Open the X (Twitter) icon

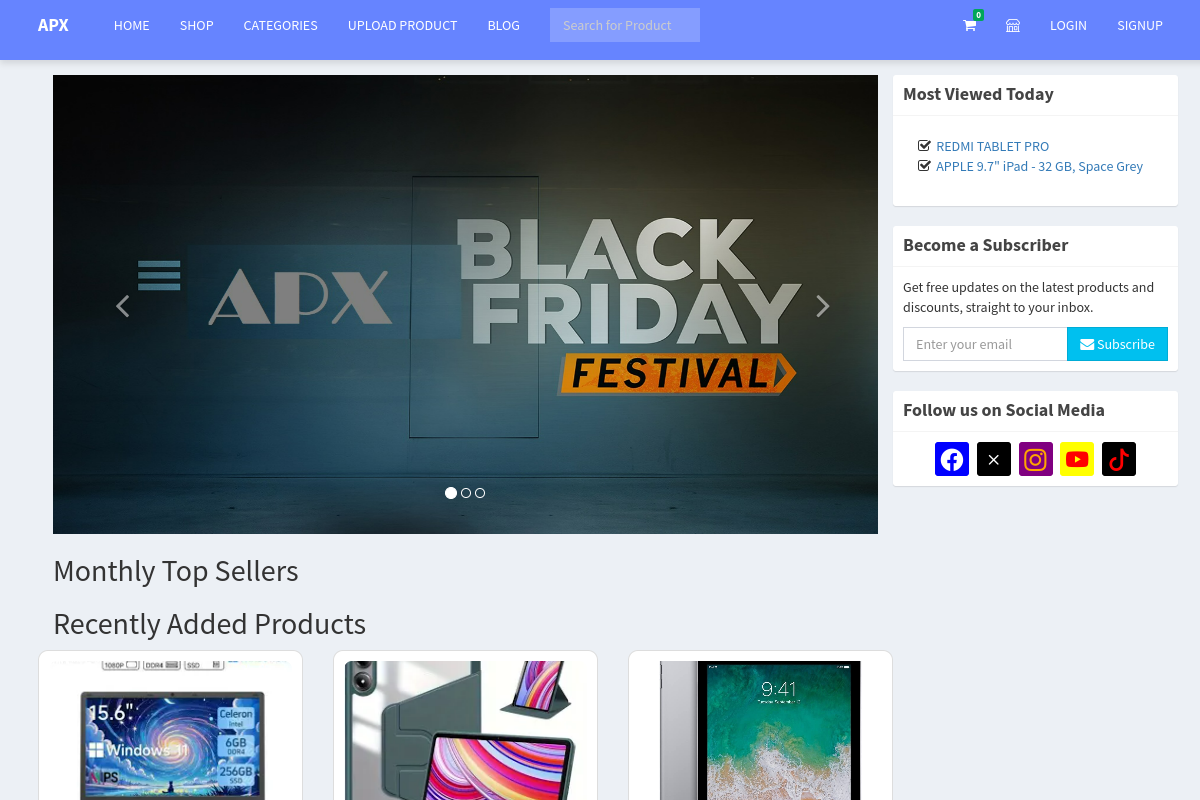[994, 459]
